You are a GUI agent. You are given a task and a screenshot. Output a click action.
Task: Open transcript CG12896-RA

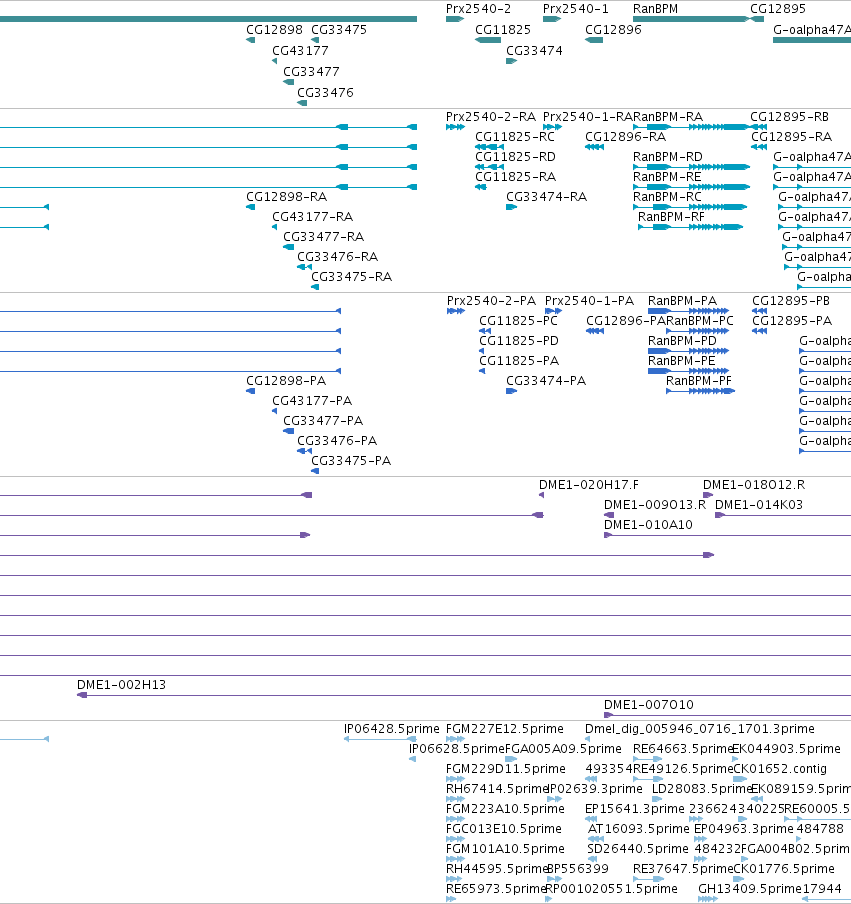tap(625, 137)
